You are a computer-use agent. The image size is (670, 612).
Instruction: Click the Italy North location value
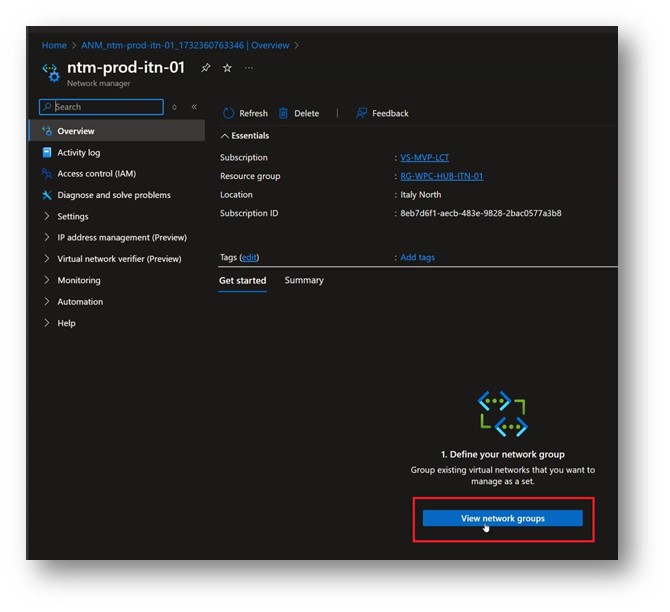(x=420, y=194)
